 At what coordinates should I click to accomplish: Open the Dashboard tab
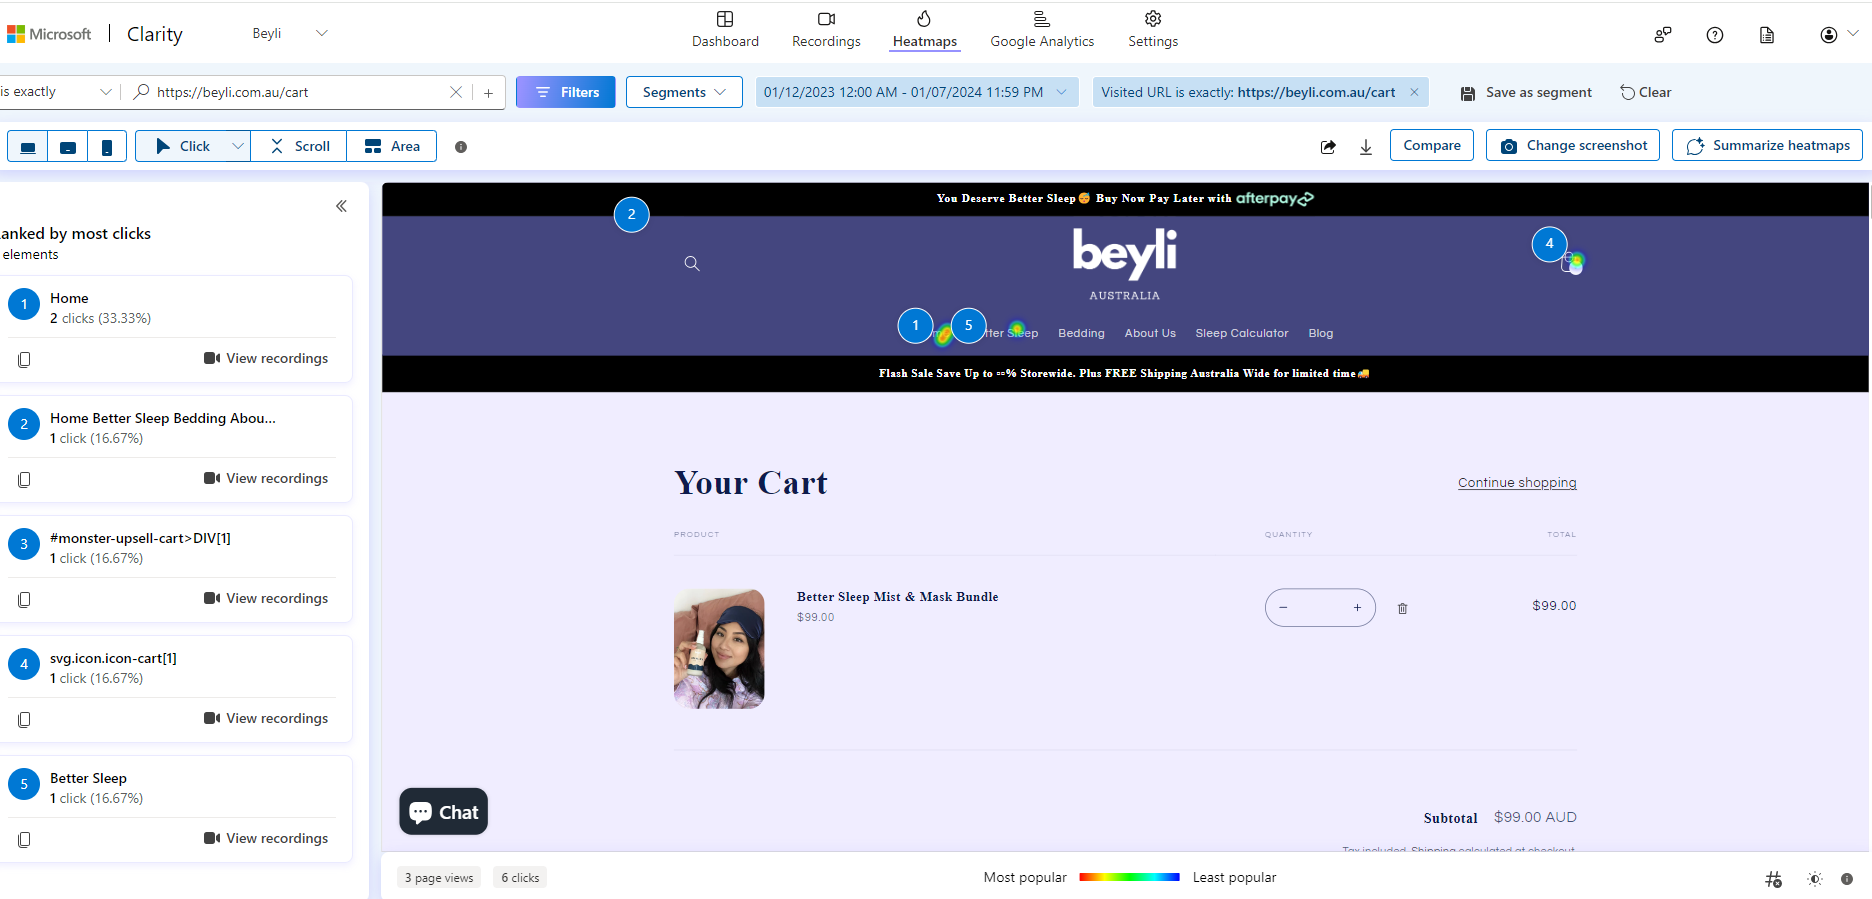tap(725, 30)
